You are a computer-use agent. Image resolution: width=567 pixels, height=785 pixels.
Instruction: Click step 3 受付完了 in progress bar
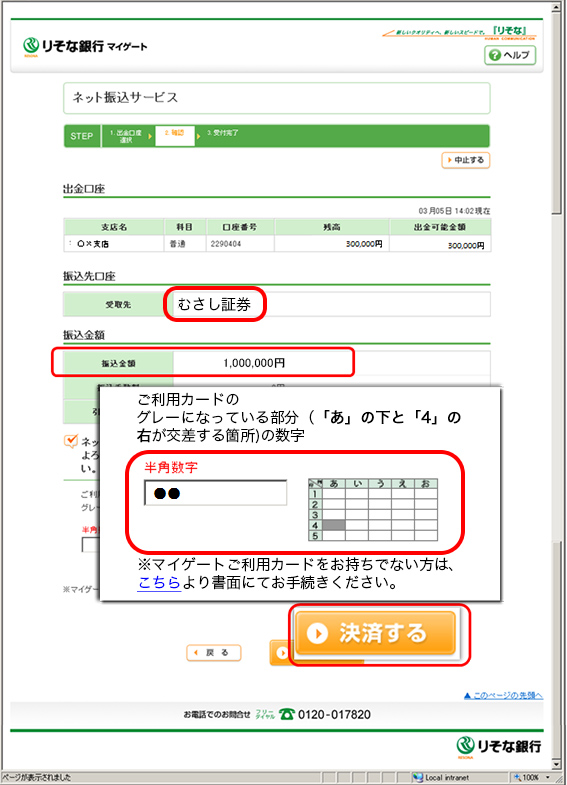(x=223, y=133)
